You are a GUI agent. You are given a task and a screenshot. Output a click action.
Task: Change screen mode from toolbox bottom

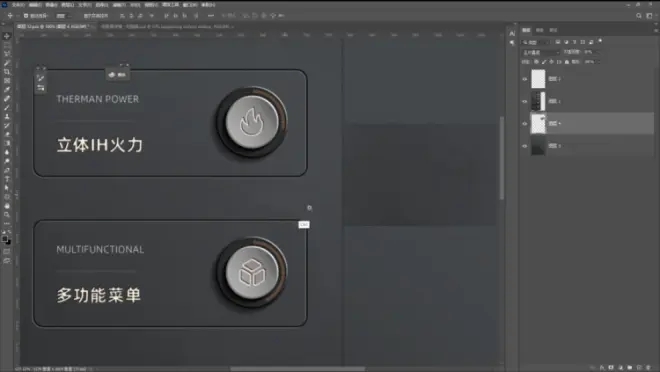click(7, 261)
